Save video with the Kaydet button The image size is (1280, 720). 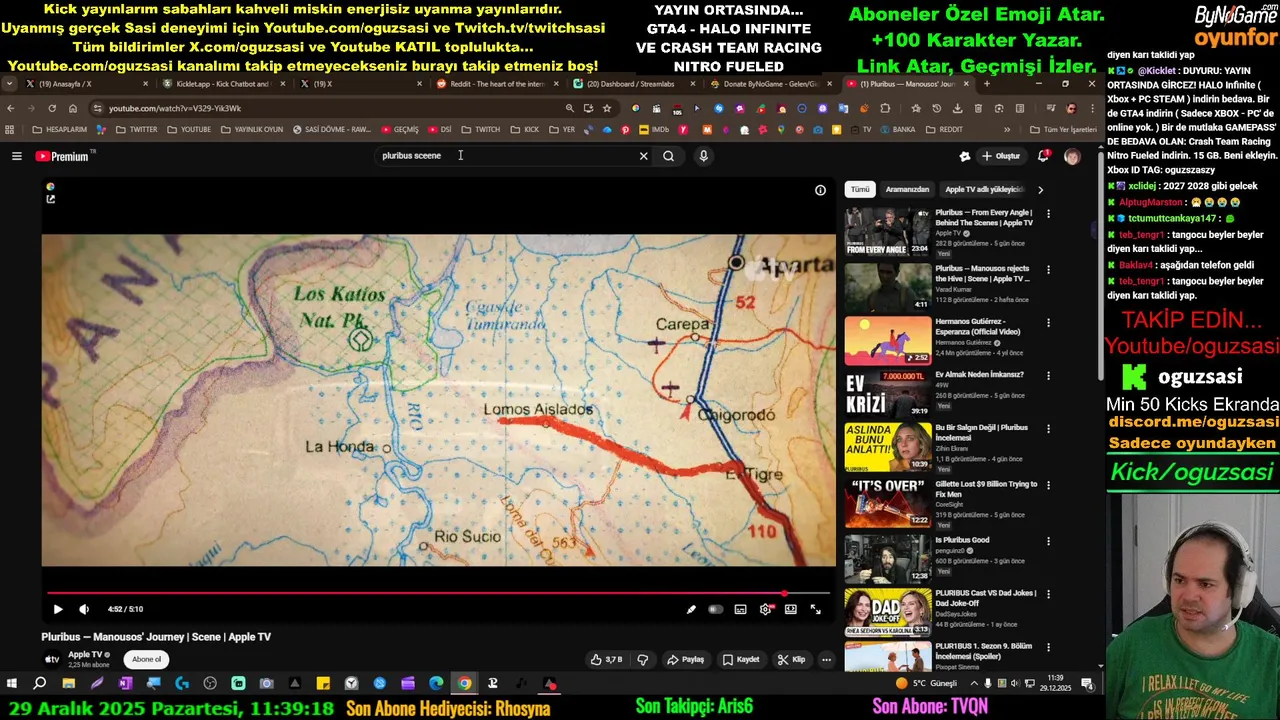(741, 660)
